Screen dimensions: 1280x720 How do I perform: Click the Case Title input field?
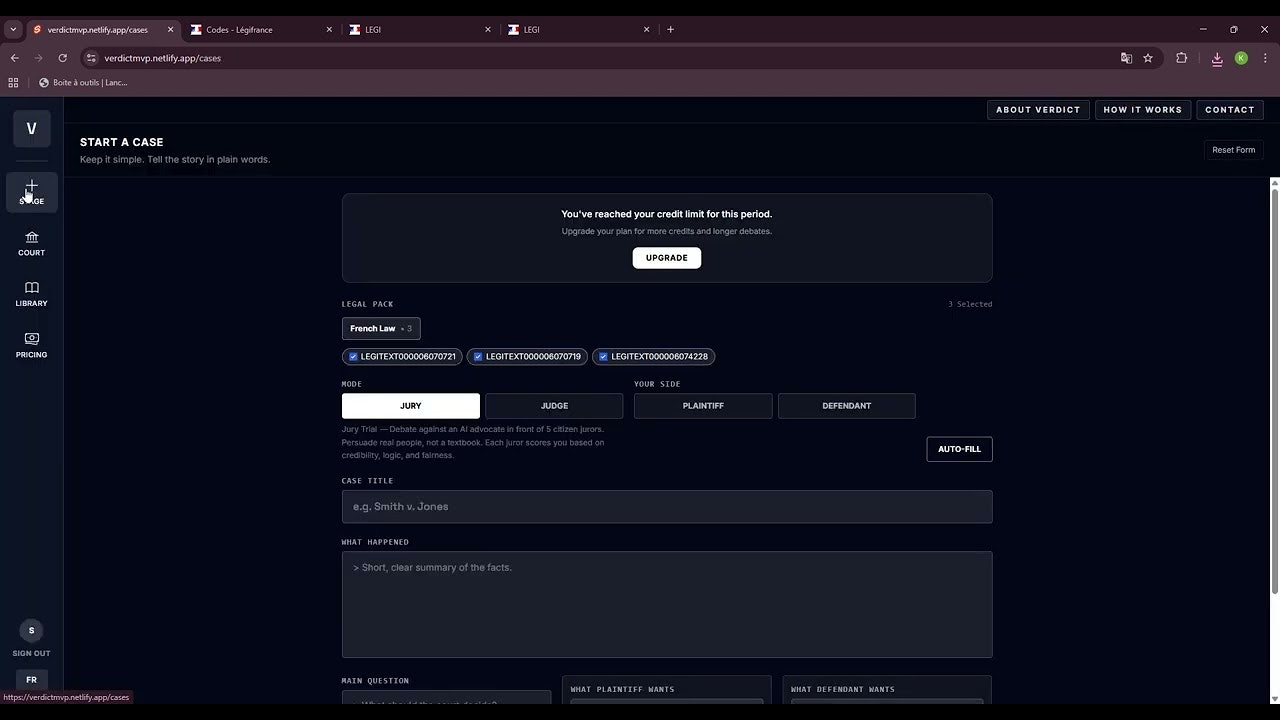click(x=667, y=507)
